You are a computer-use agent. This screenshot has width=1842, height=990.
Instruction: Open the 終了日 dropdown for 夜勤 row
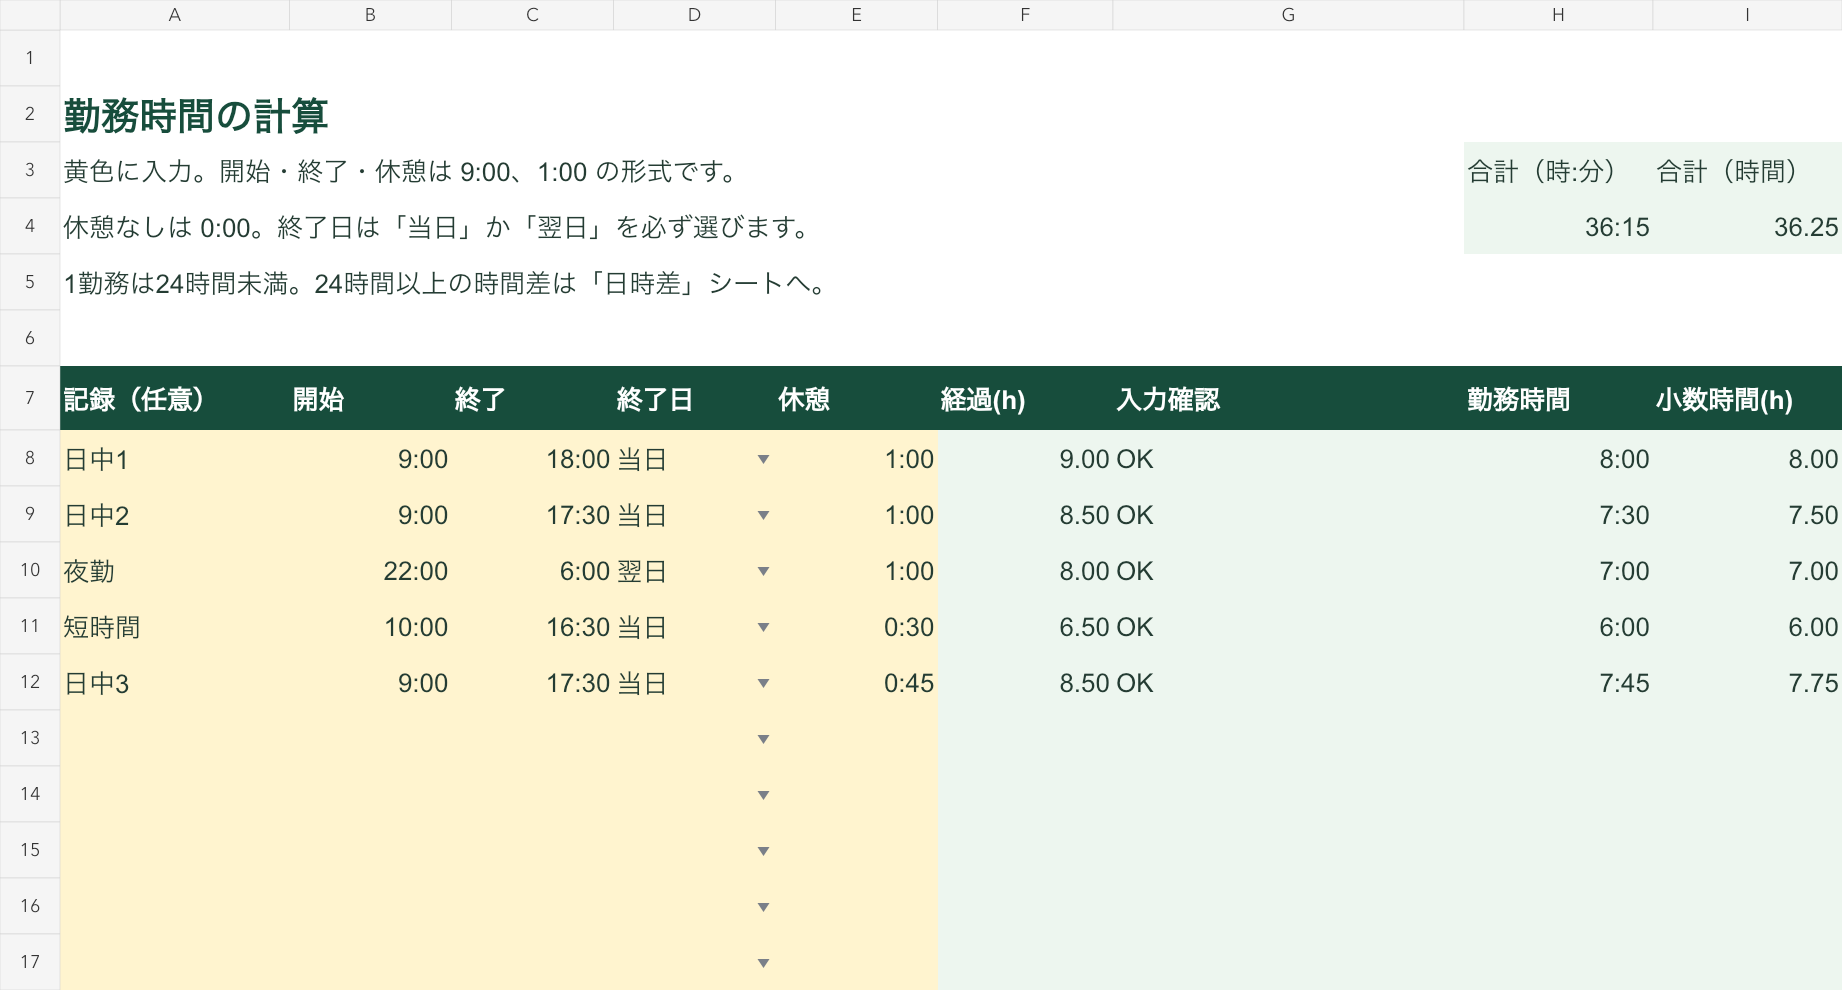763,571
